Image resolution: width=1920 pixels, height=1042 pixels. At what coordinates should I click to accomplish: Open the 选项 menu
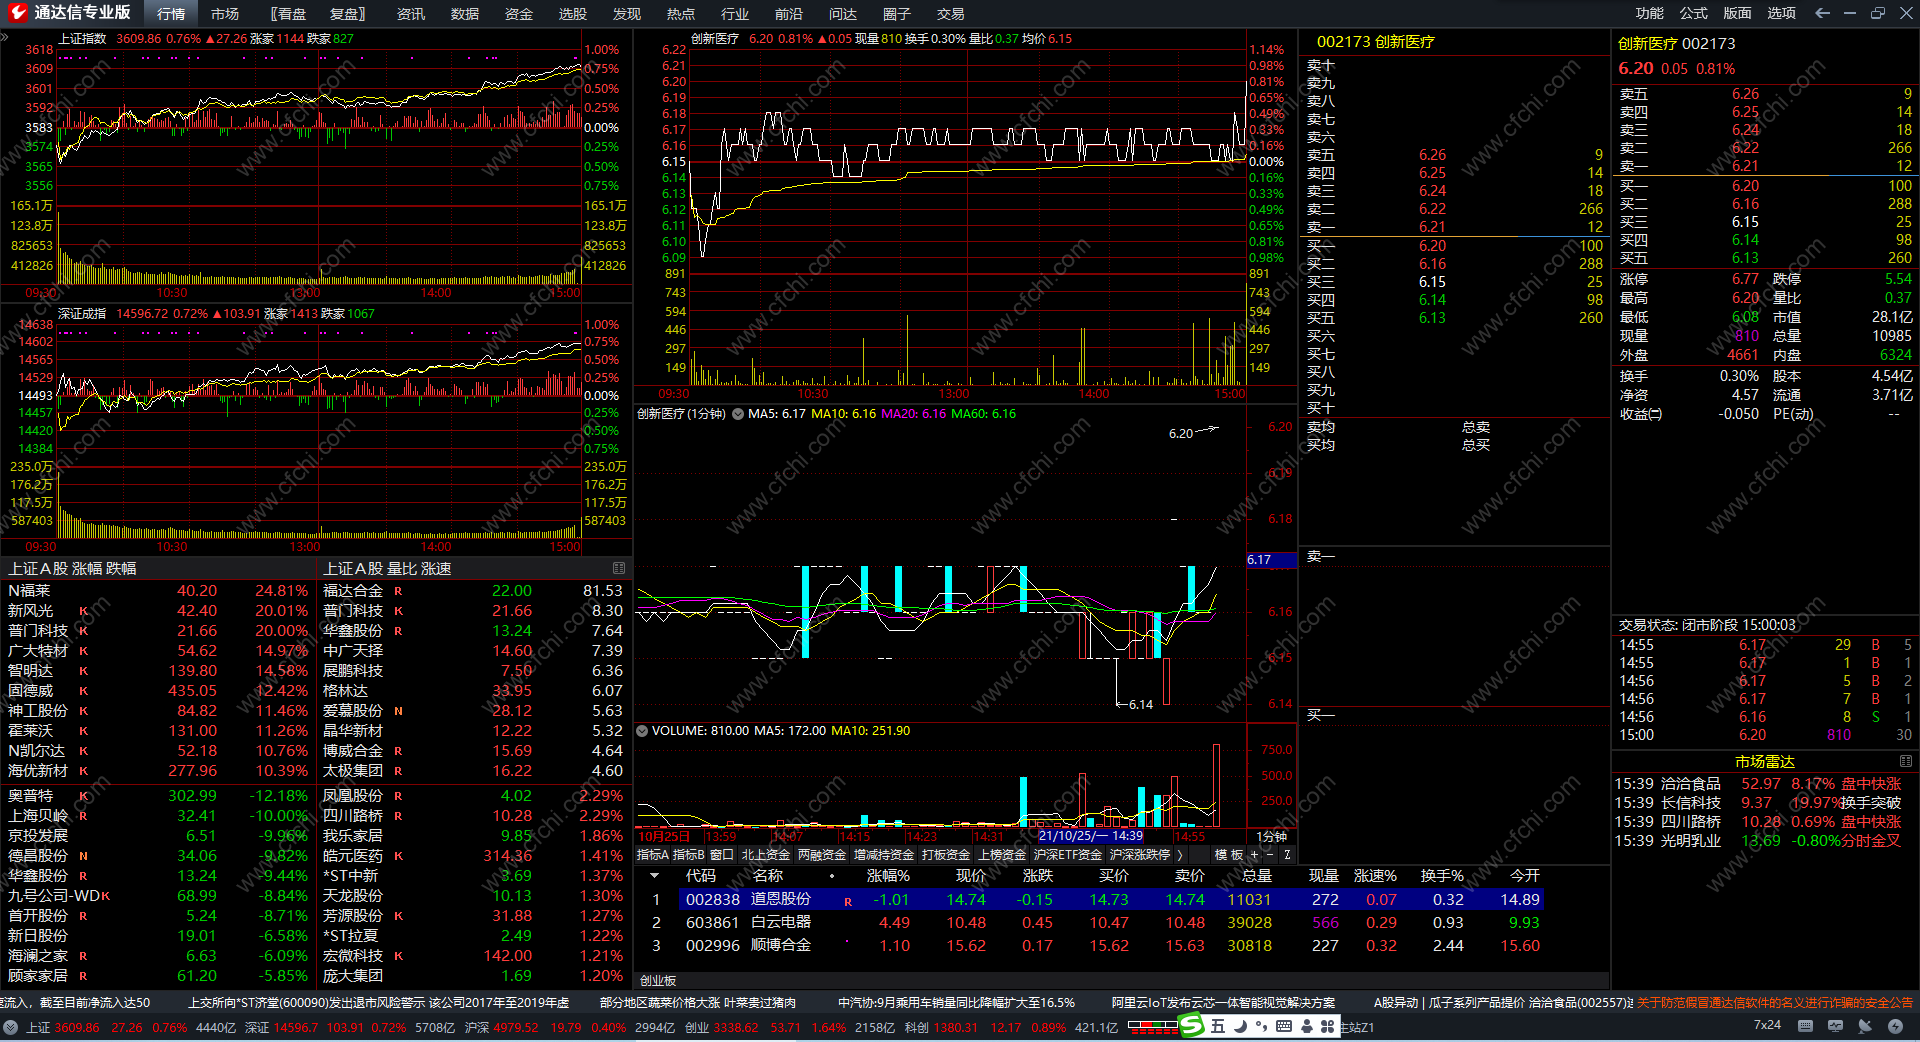(x=1782, y=13)
